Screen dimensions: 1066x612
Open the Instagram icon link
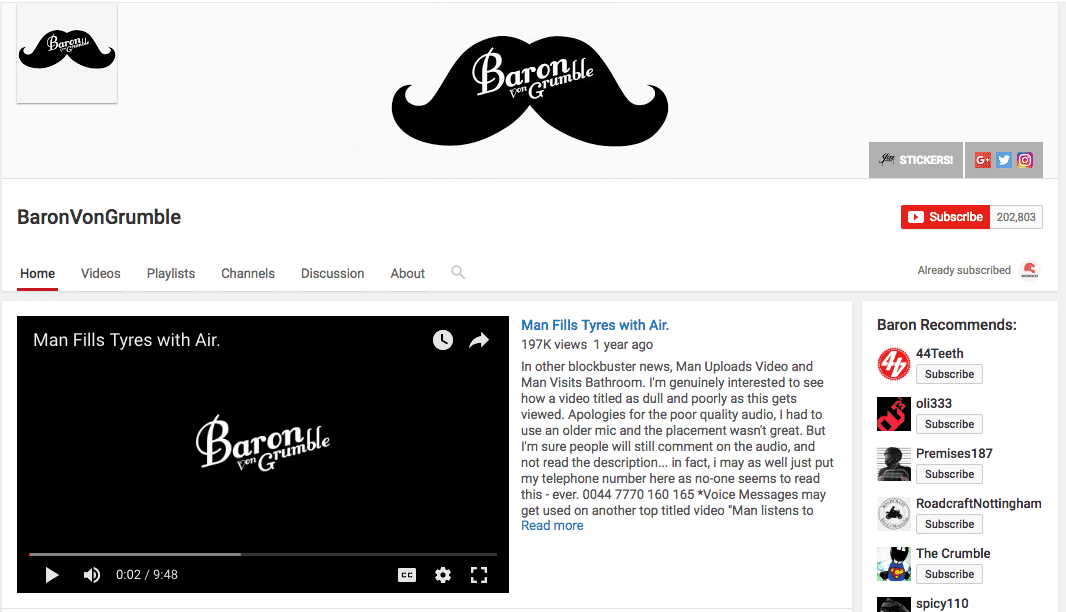pos(1025,160)
